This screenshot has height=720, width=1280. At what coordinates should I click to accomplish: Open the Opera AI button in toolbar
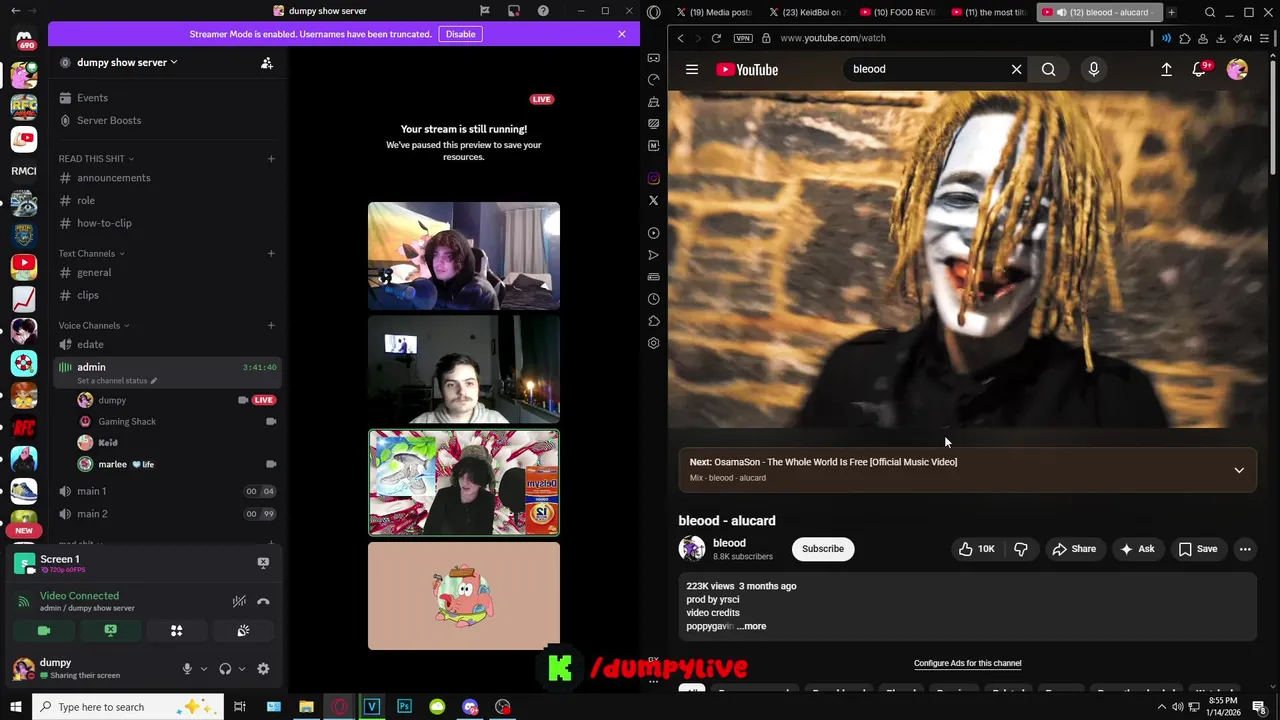point(1243,38)
